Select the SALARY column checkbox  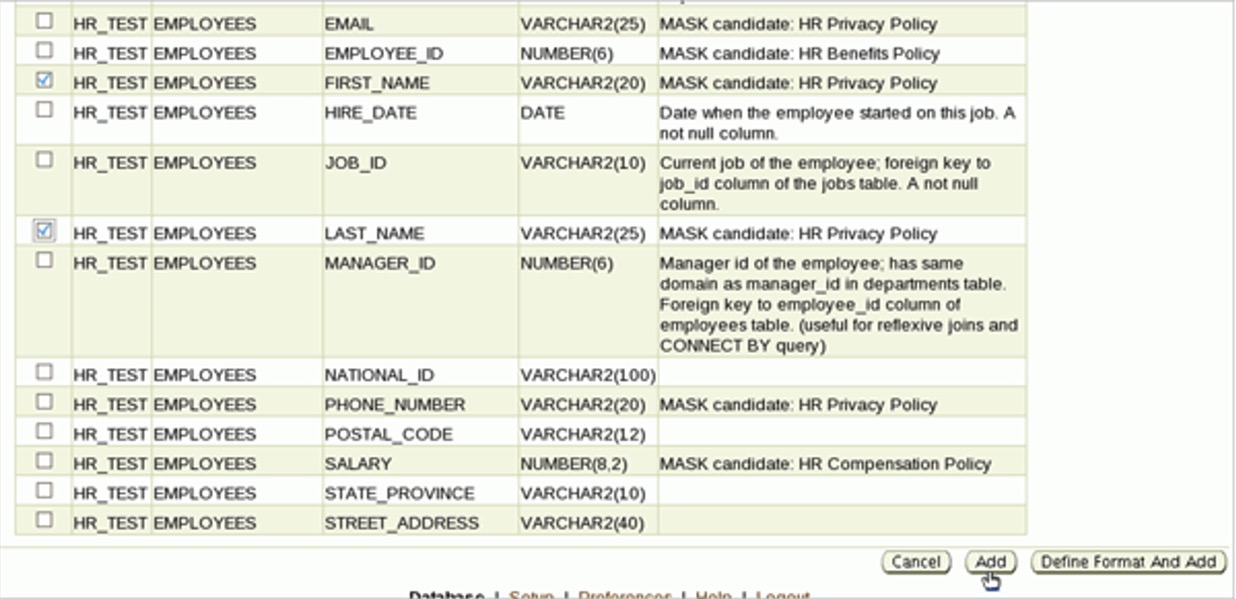tap(44, 461)
